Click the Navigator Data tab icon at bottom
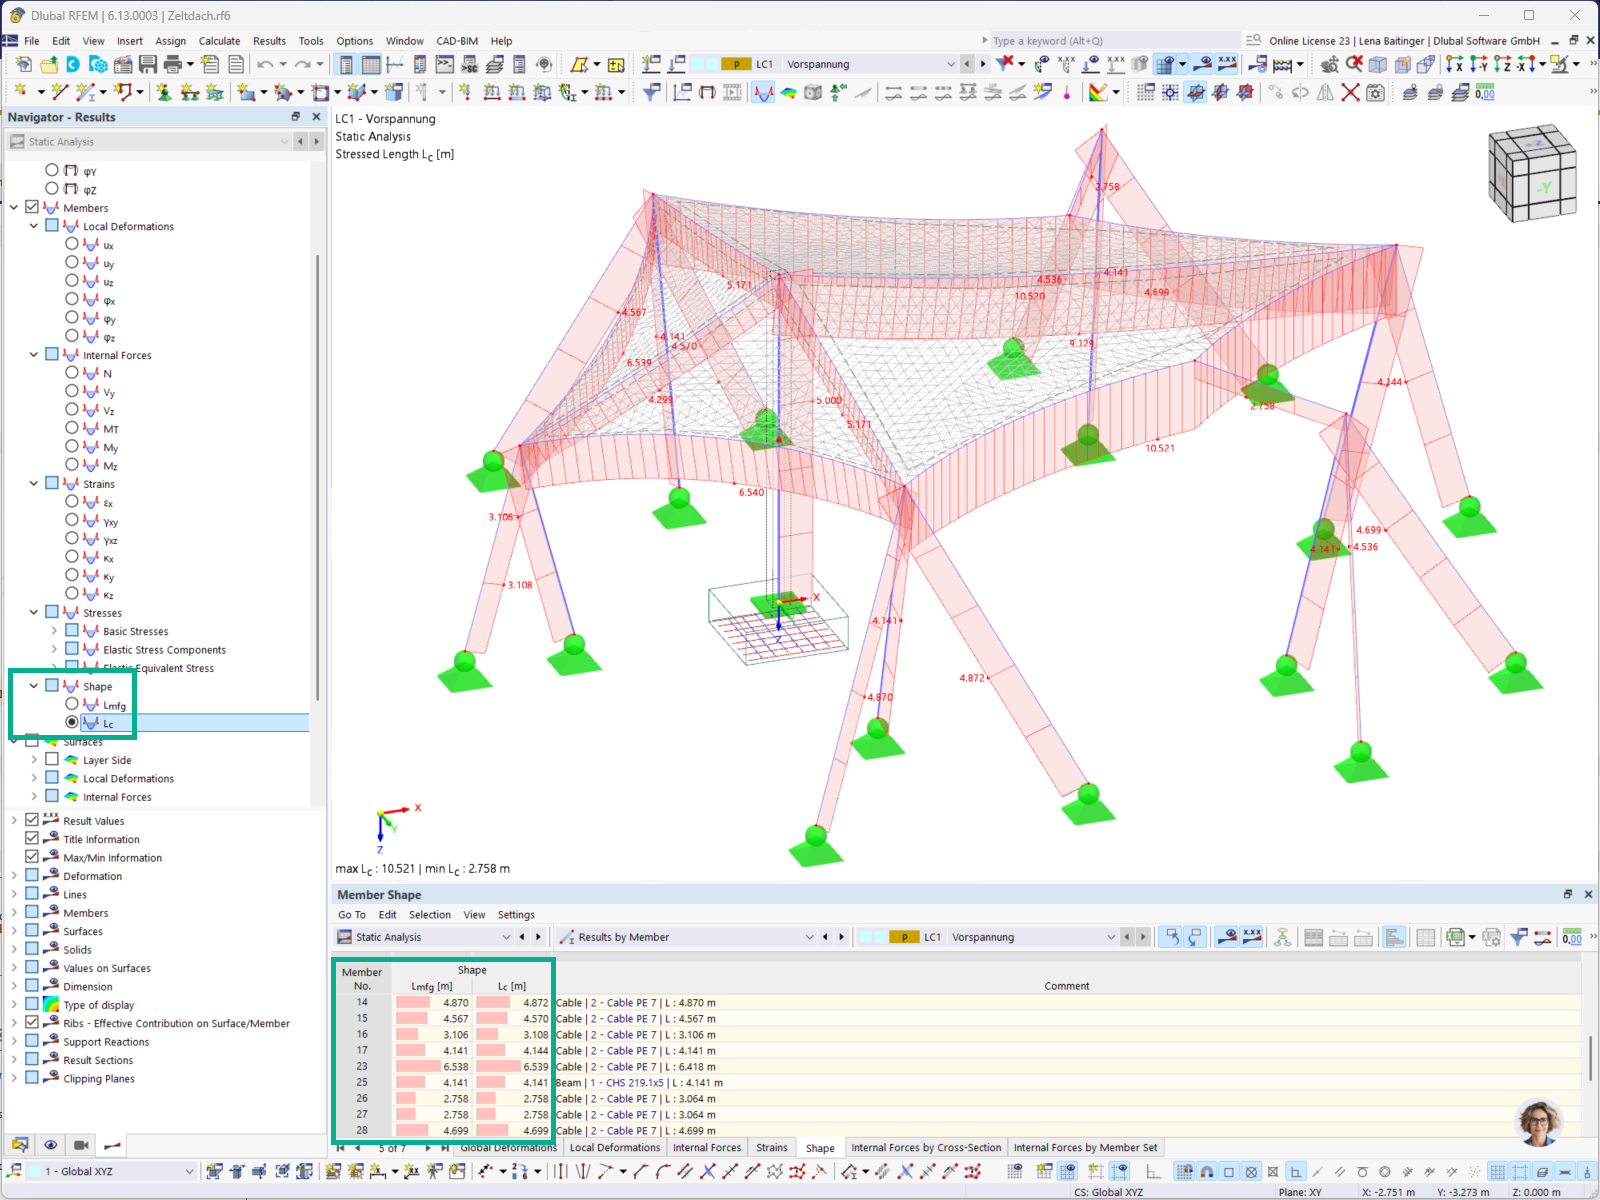Image resolution: width=1600 pixels, height=1200 pixels. coord(20,1145)
